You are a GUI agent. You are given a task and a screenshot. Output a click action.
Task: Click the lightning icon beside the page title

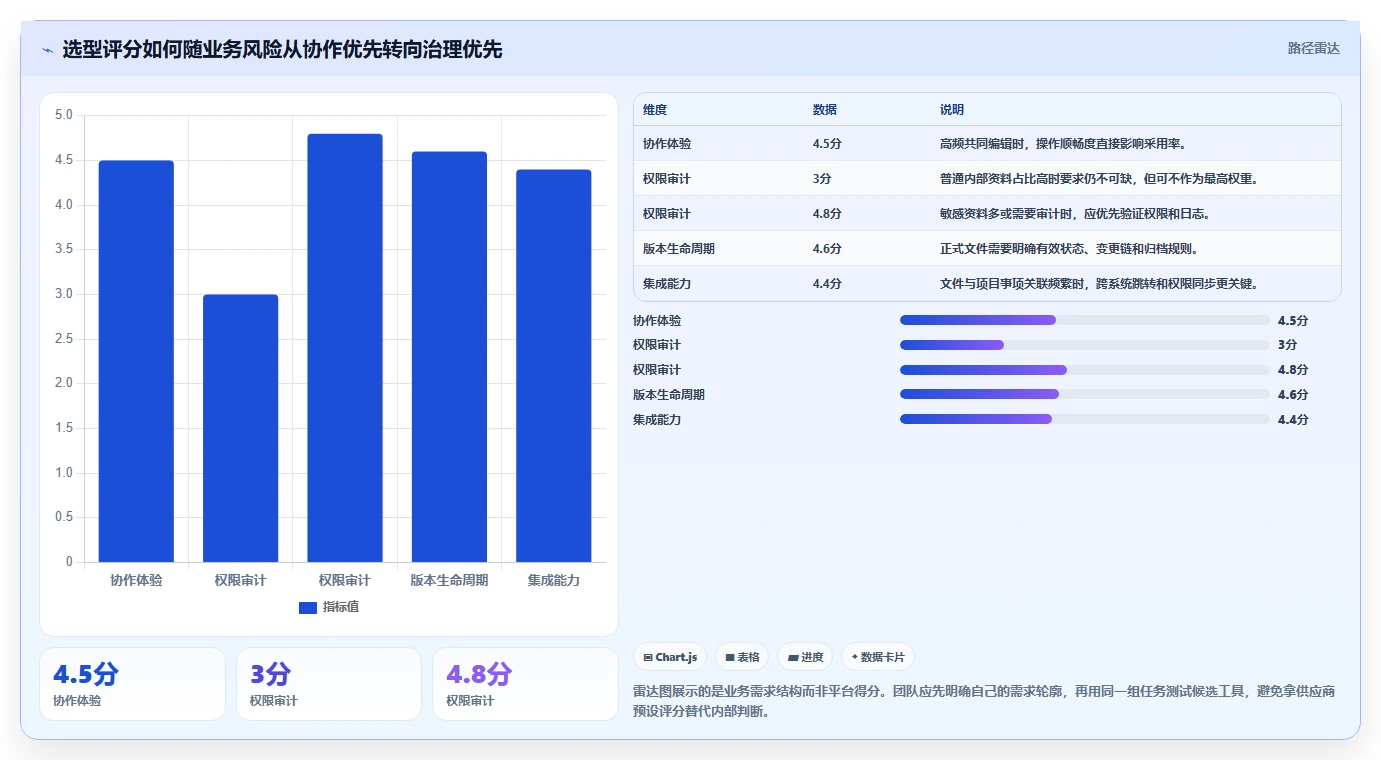47,50
